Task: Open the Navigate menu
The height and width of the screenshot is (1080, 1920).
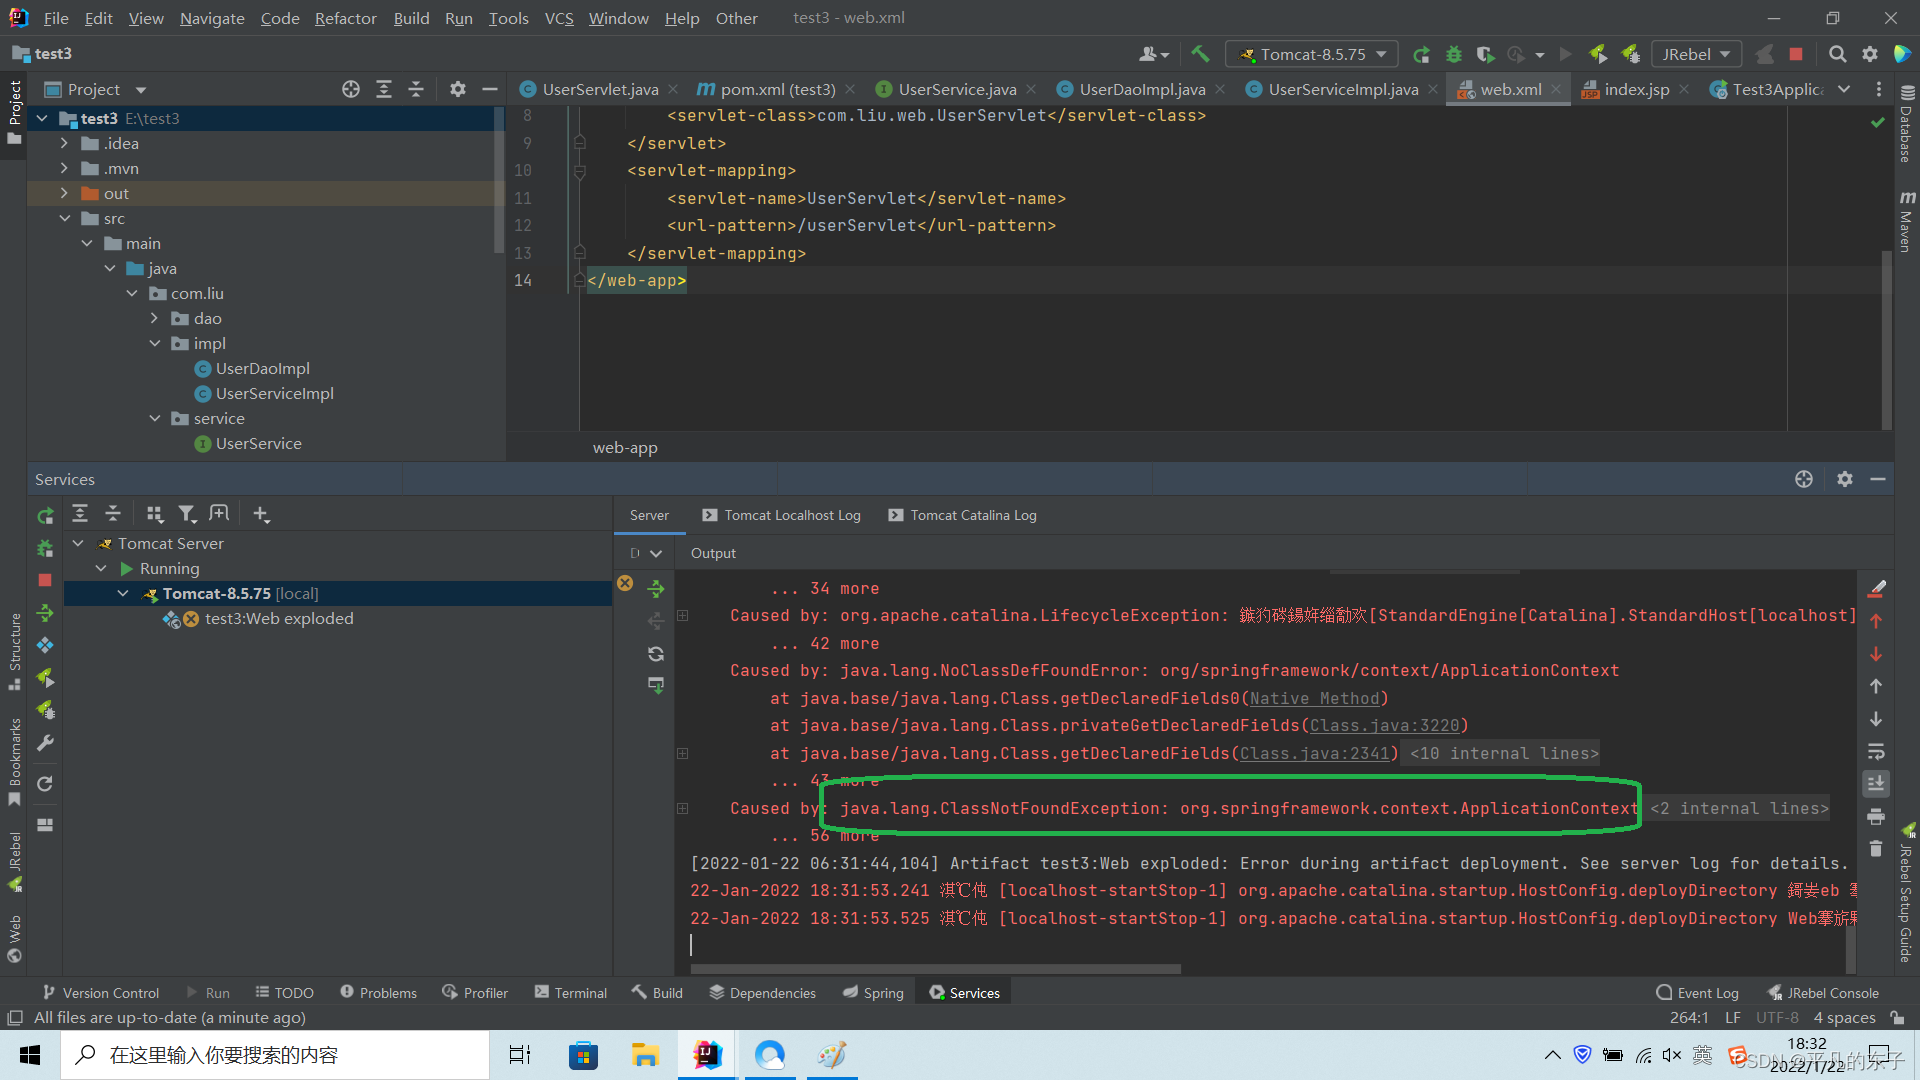Action: pyautogui.click(x=212, y=18)
